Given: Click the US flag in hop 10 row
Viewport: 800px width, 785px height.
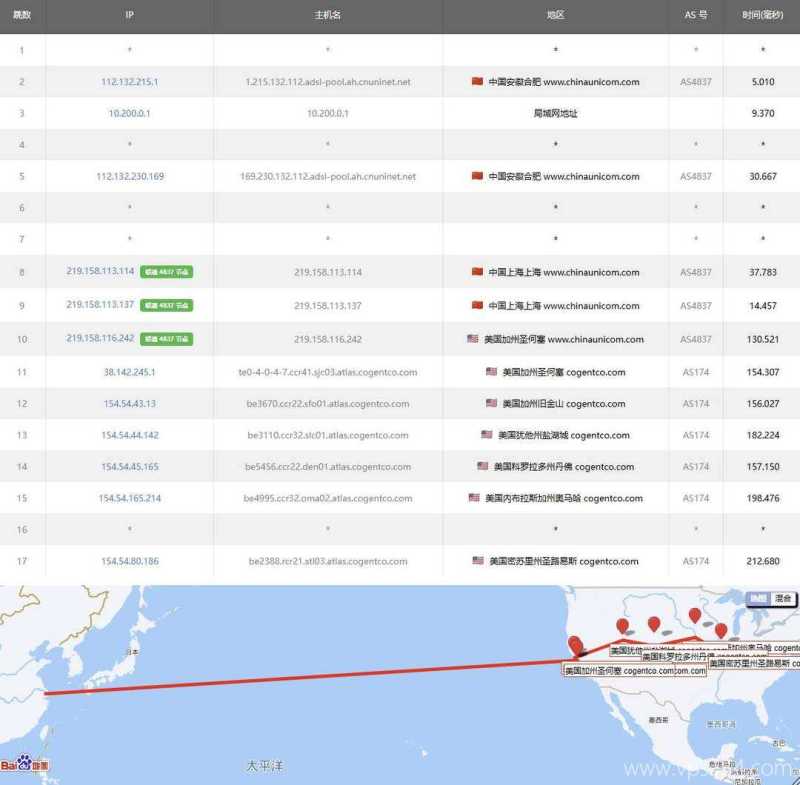Looking at the screenshot, I should 473,339.
